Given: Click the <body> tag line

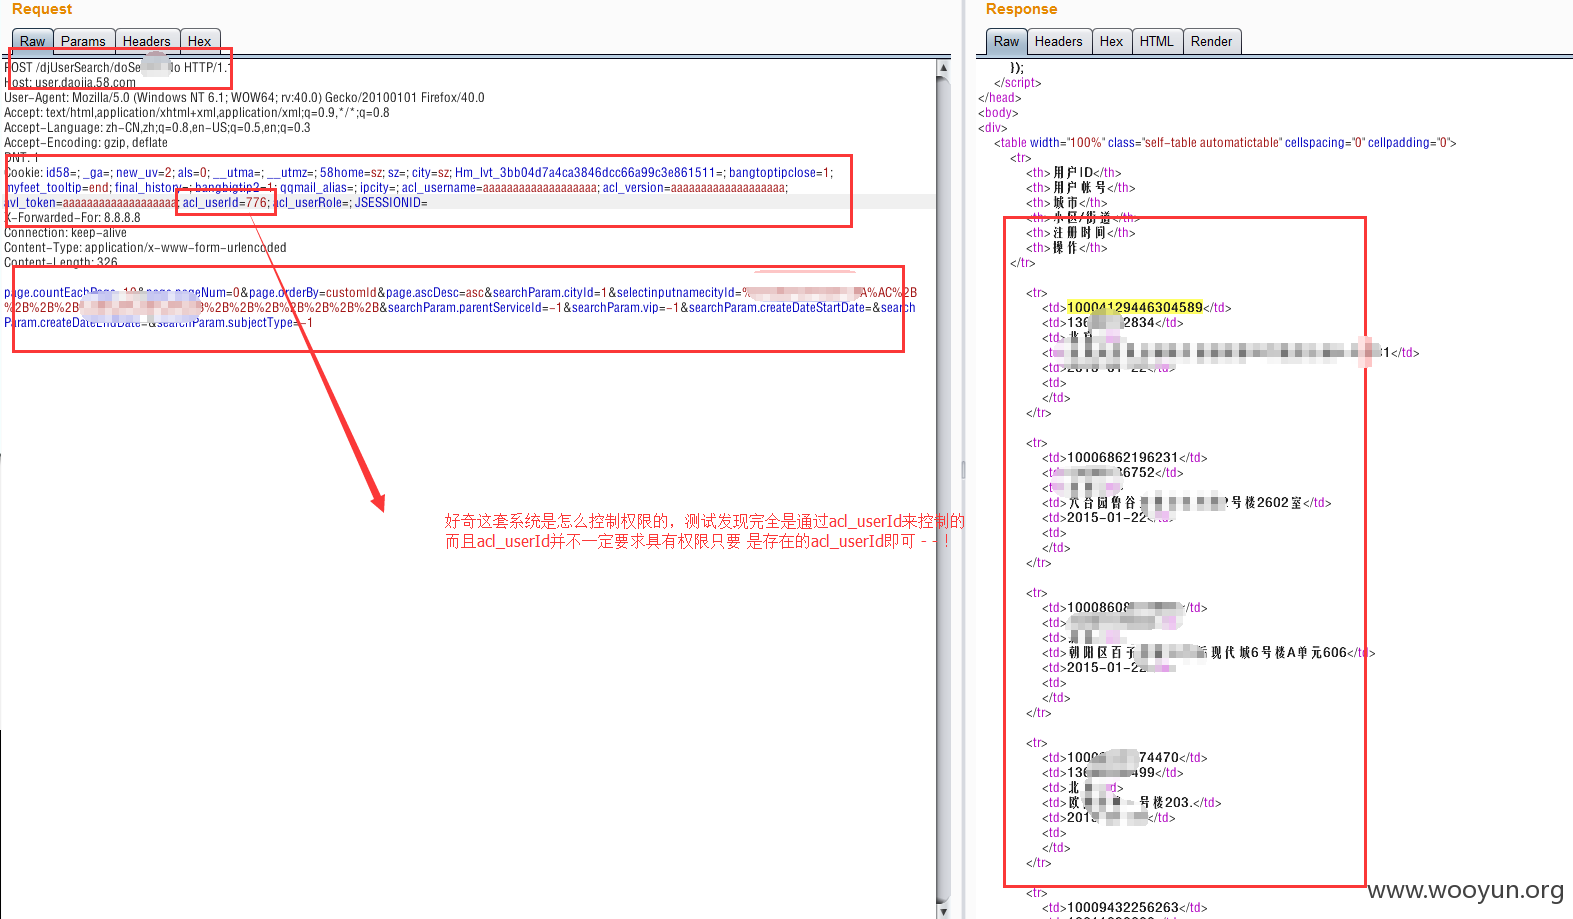Looking at the screenshot, I should point(998,113).
